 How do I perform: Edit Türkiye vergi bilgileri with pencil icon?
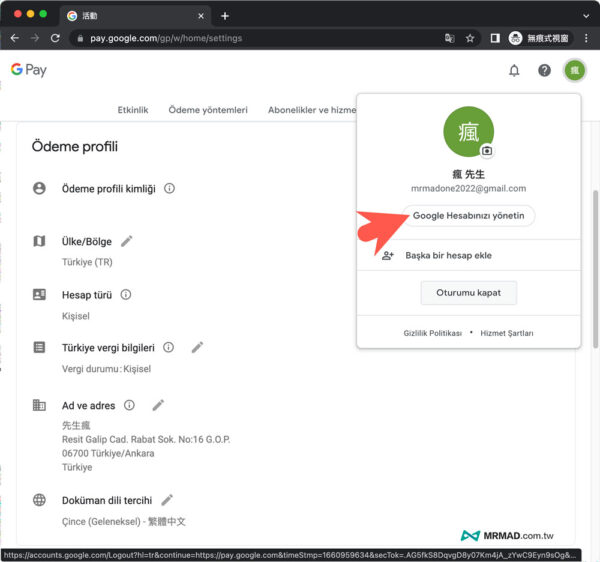point(197,347)
